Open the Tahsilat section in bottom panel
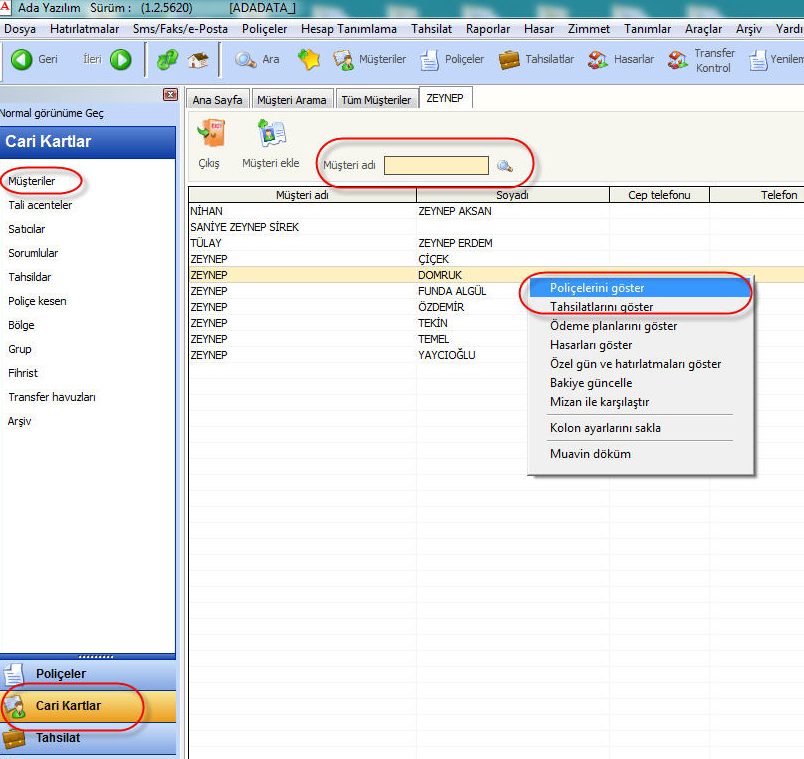 tap(58, 738)
